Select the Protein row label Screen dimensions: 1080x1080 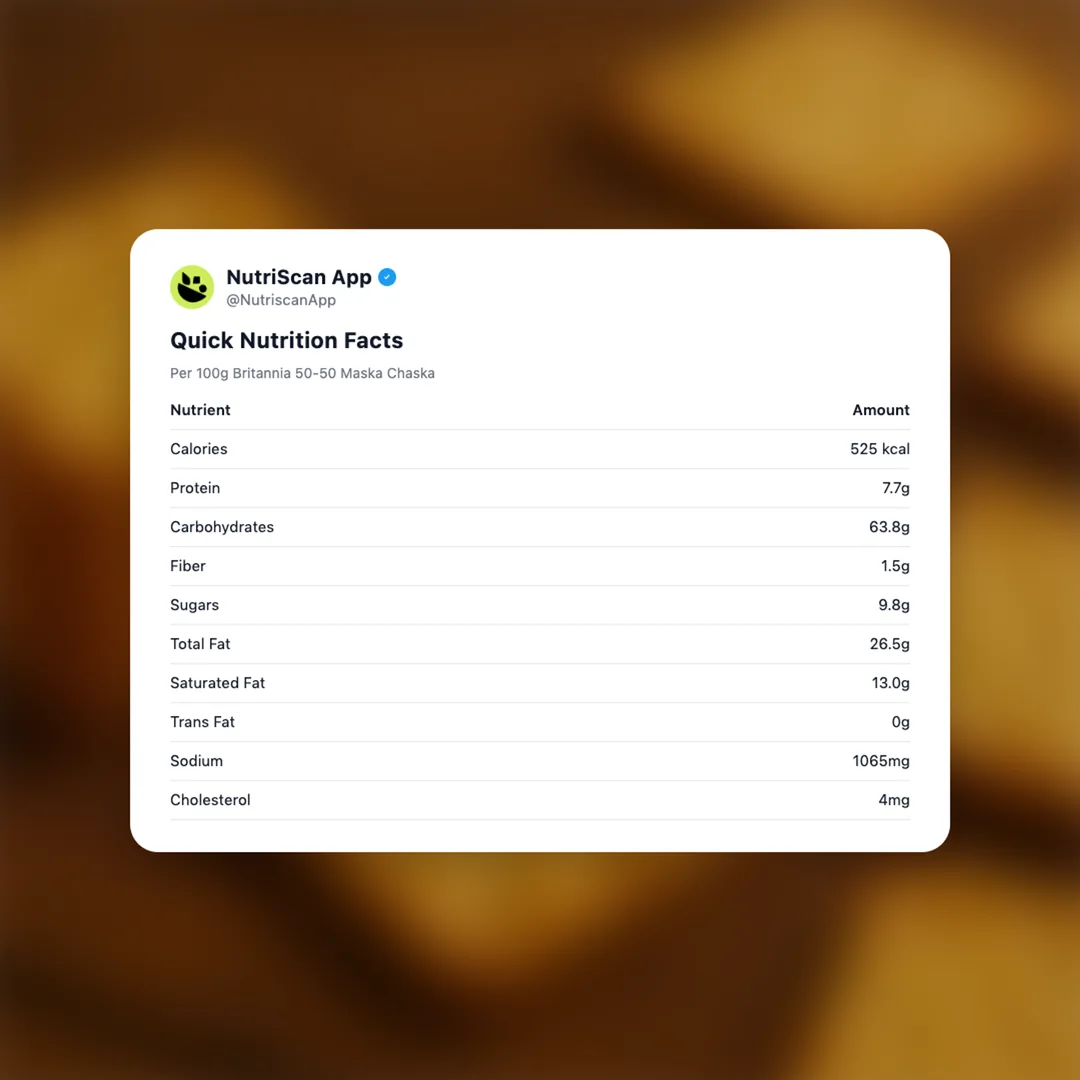[x=195, y=488]
